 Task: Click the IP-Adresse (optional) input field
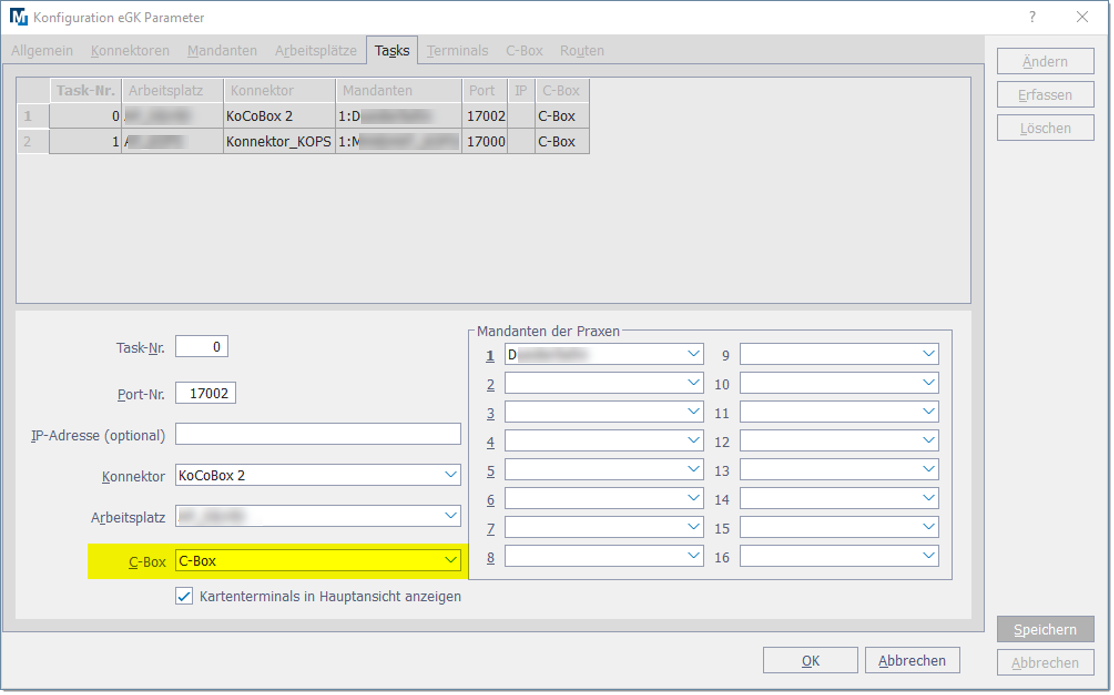coord(318,433)
